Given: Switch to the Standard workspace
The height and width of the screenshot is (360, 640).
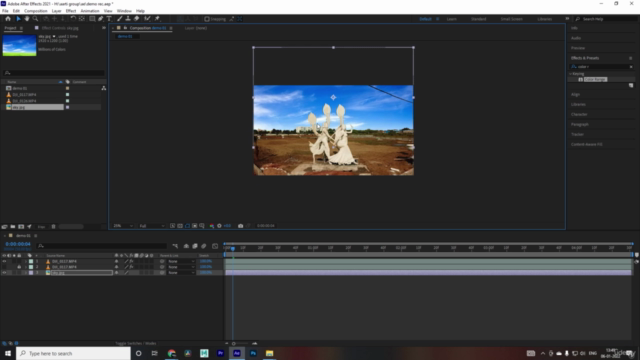Looking at the screenshot, I should pos(478,19).
